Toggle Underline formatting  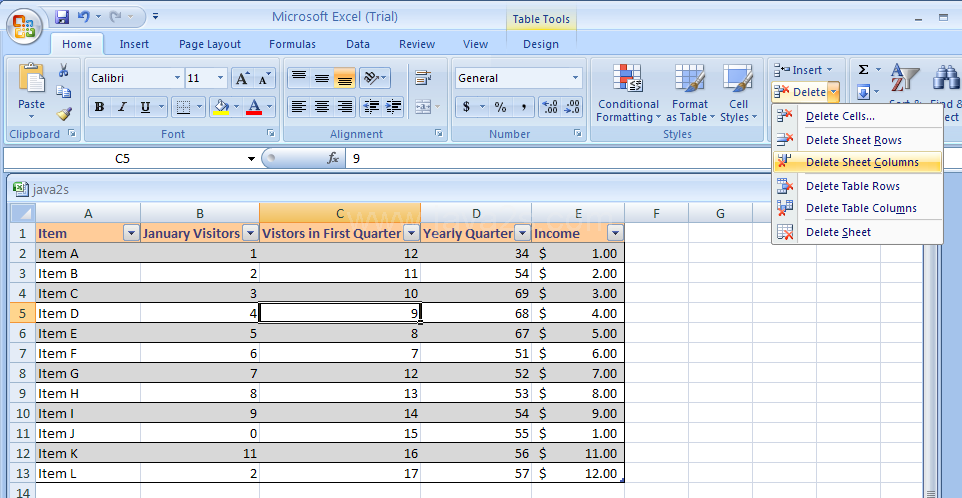[x=145, y=107]
